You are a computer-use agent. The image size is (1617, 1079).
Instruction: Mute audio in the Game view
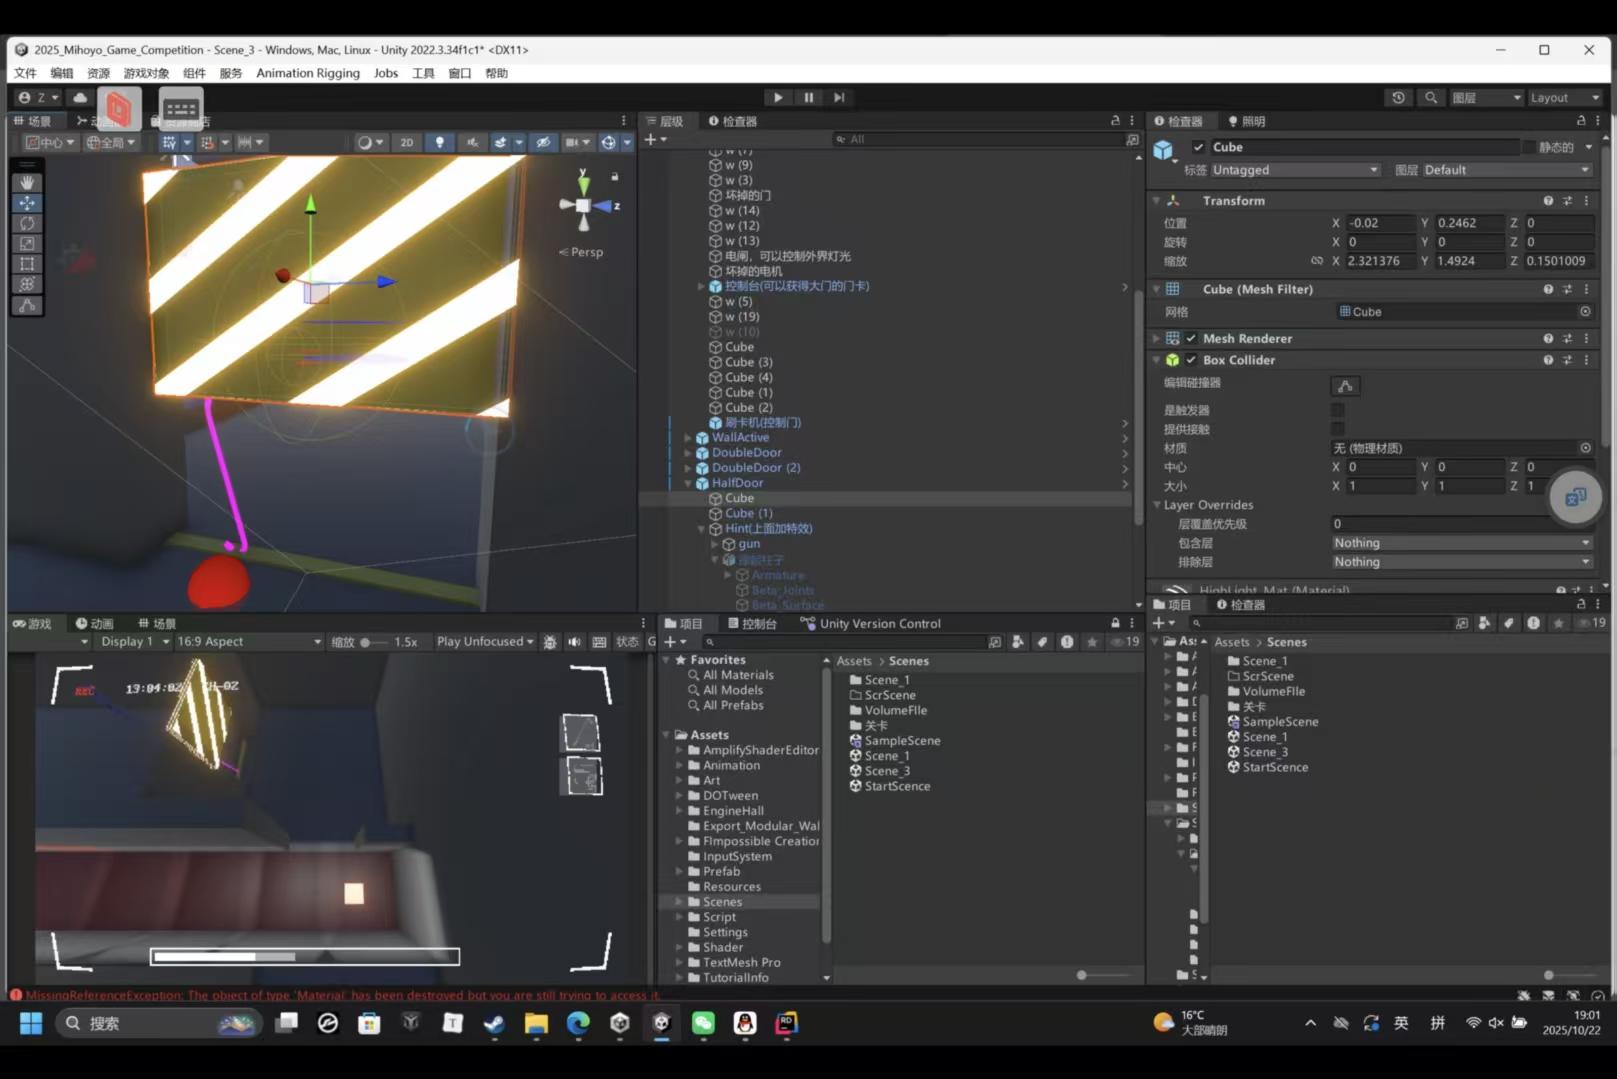[x=574, y=642]
